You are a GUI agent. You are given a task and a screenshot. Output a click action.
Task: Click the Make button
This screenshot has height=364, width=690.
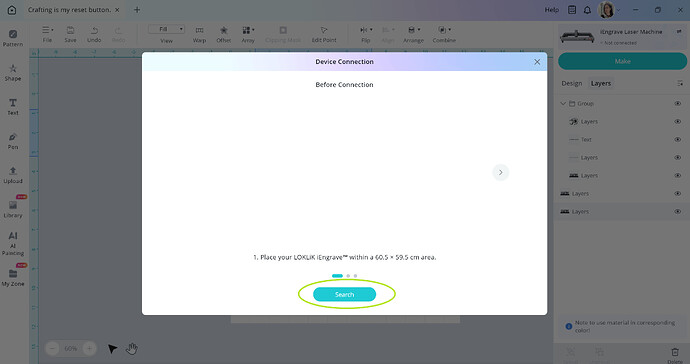coord(622,61)
